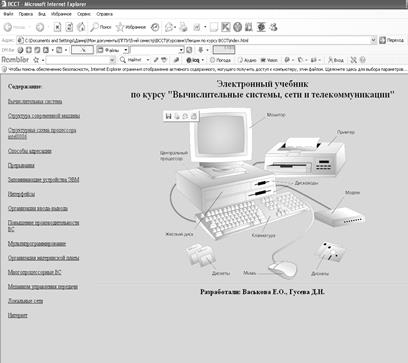The width and height of the screenshot is (408, 363).
Task: Expand the Rambler search field dropdown
Action: point(112,60)
